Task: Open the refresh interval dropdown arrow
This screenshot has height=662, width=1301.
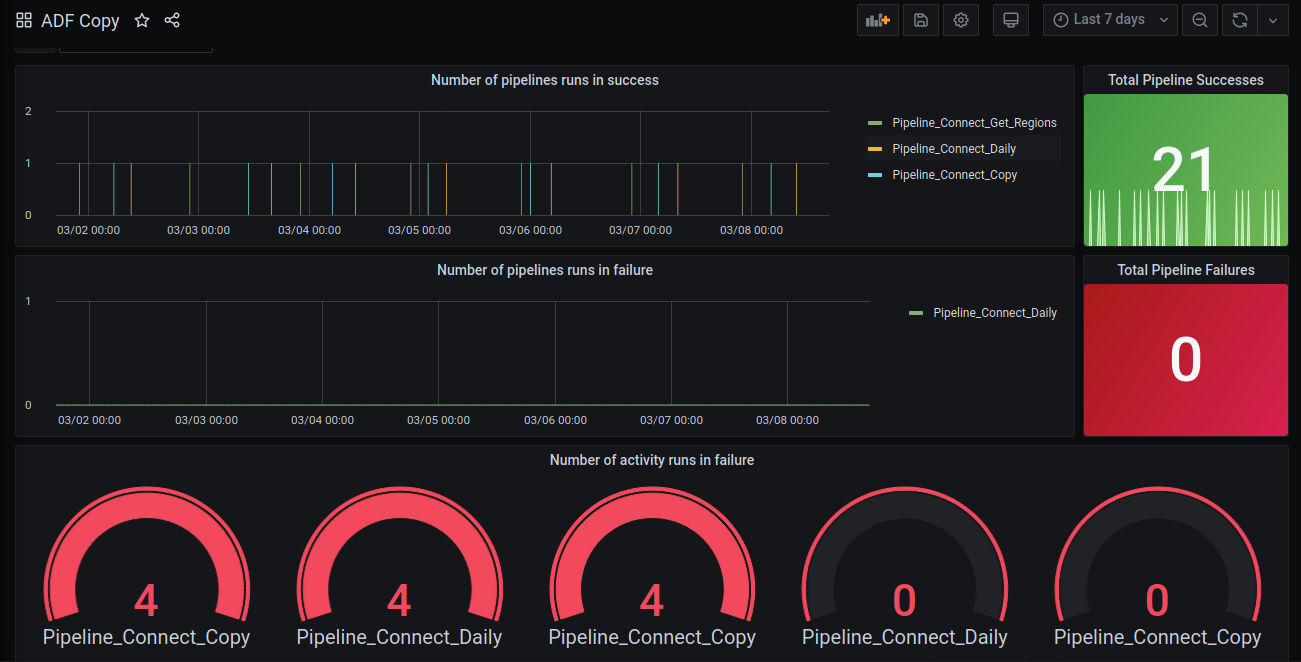Action: pyautogui.click(x=1273, y=20)
